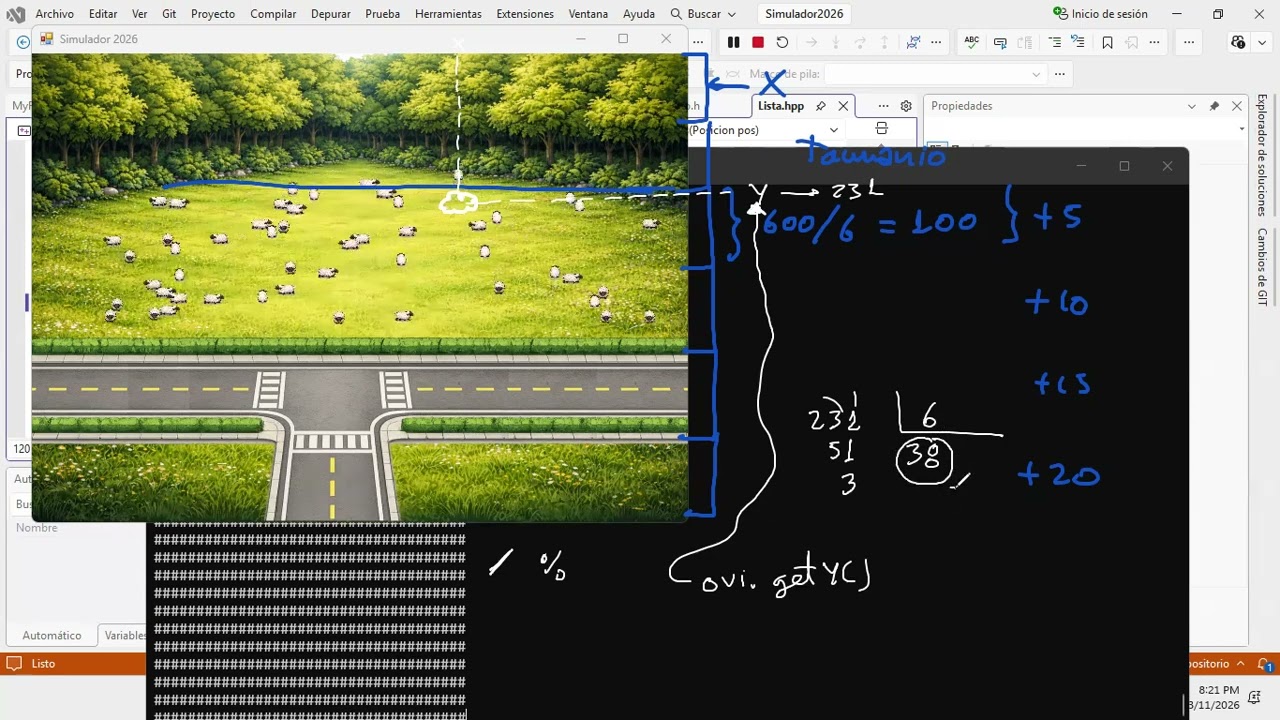Click the comment selection icon
Image resolution: width=1280 pixels, height=720 pixels.
coord(999,42)
